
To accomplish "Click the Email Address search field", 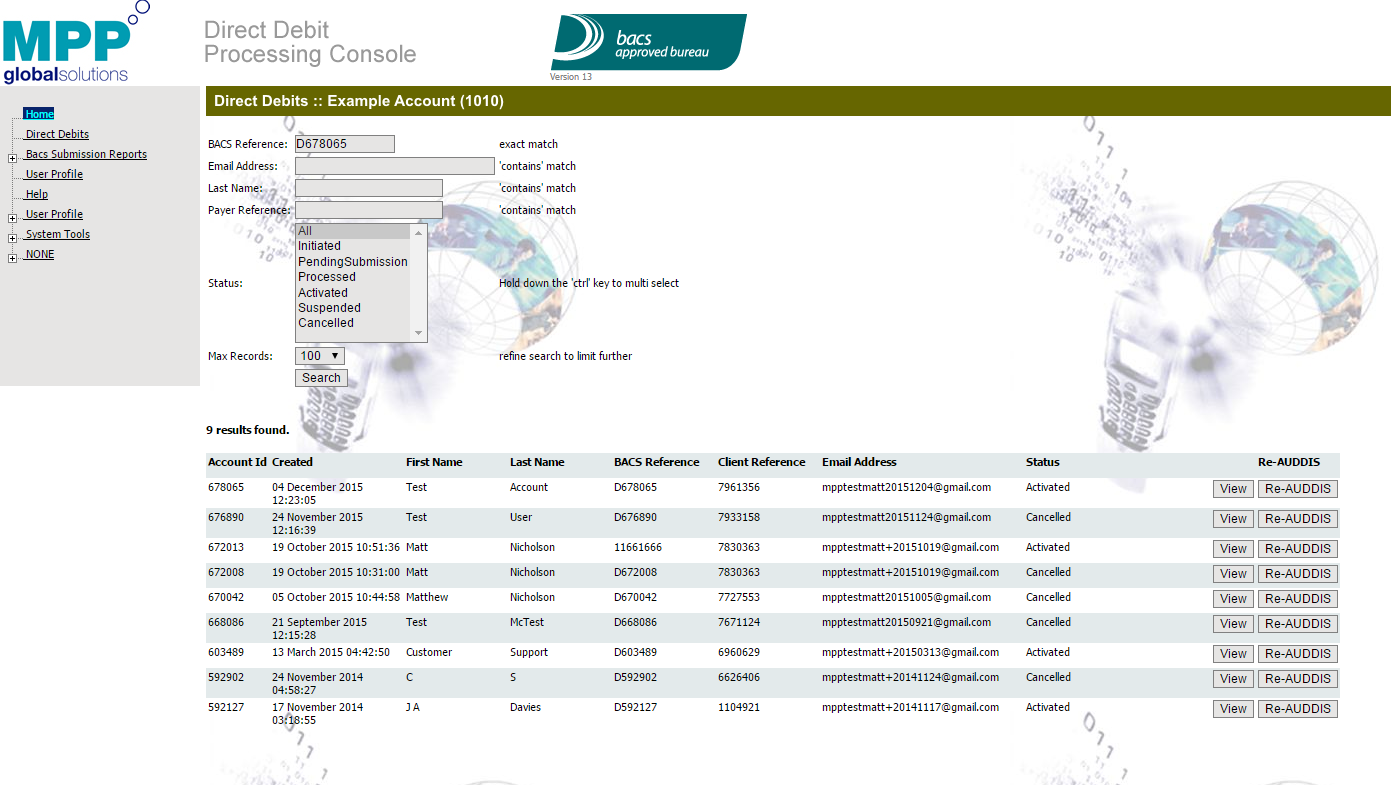I will click(x=394, y=166).
